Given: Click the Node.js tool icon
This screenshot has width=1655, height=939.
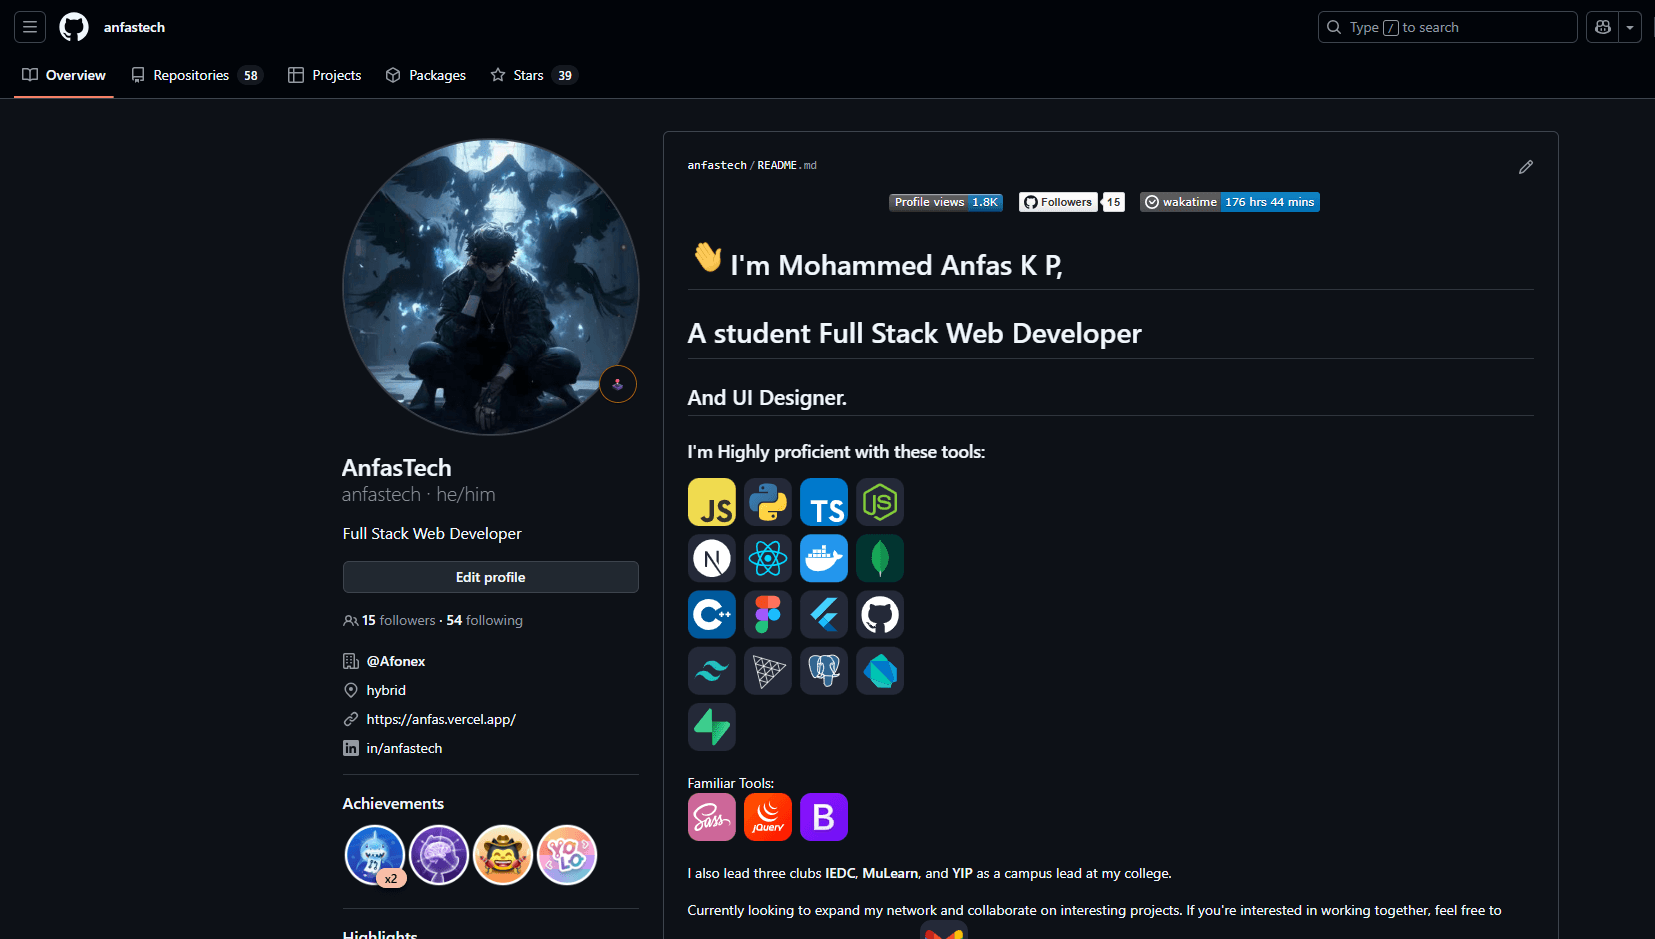Looking at the screenshot, I should pos(880,502).
